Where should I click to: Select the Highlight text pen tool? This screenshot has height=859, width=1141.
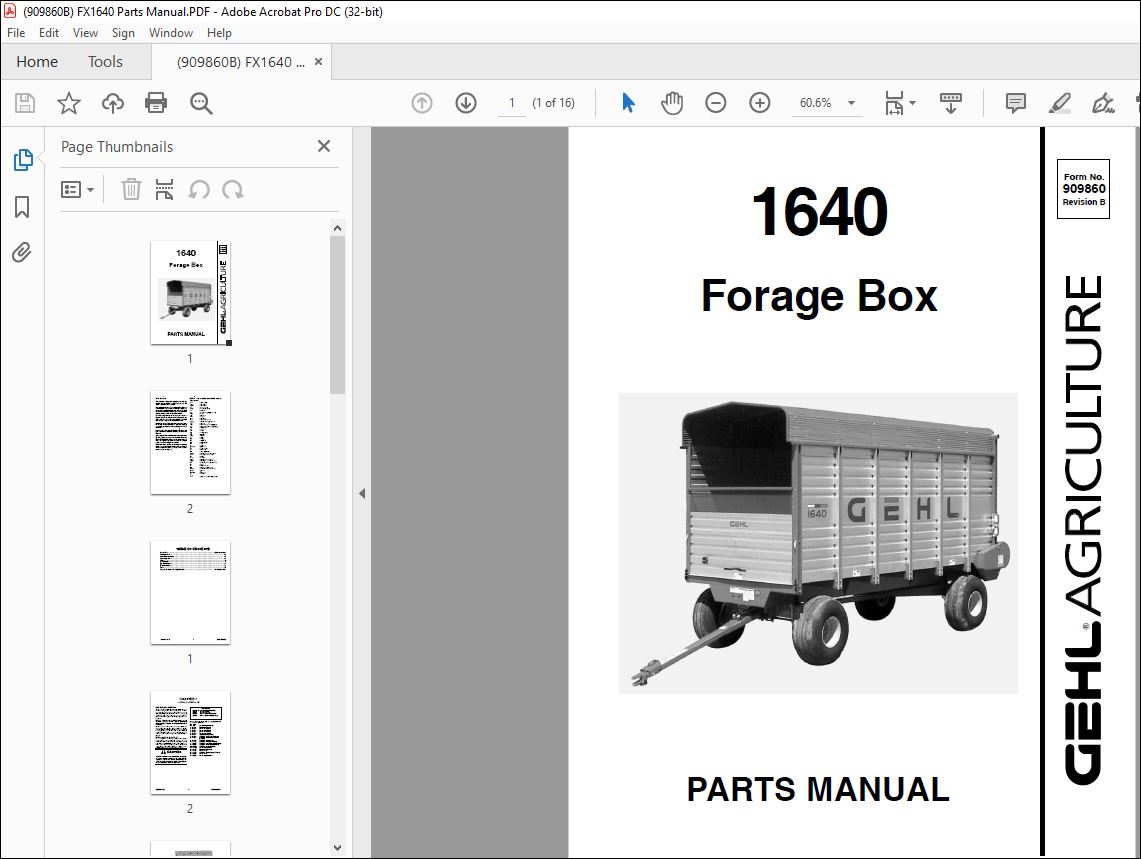tap(1060, 103)
